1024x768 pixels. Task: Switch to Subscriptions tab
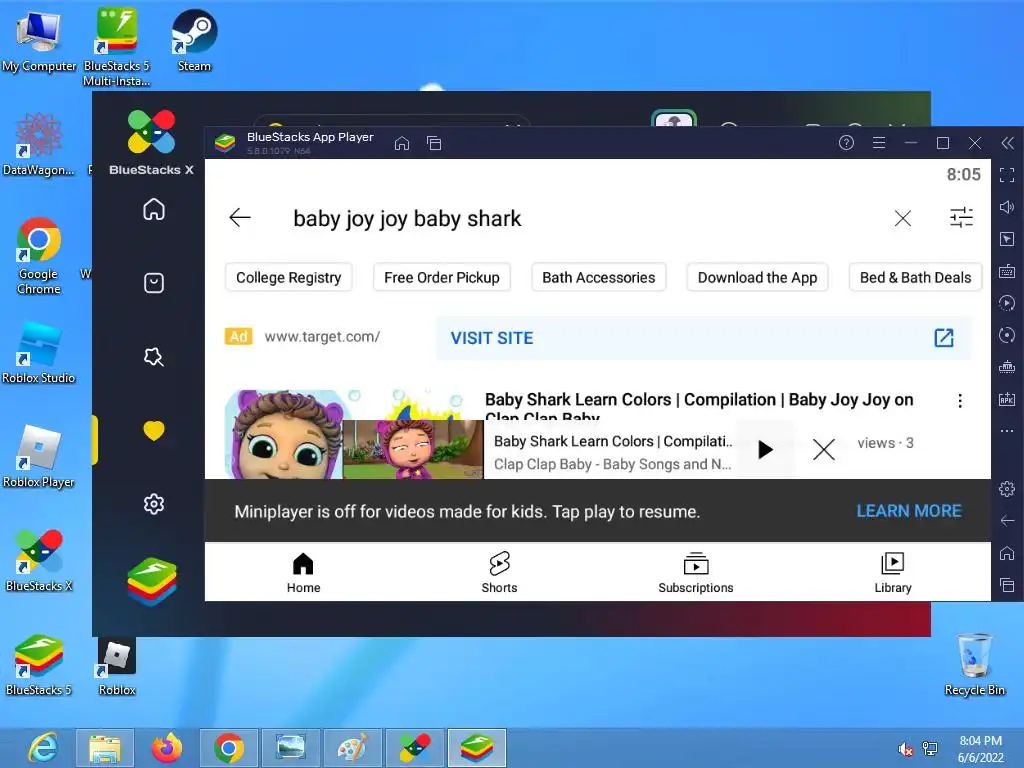[x=696, y=573]
